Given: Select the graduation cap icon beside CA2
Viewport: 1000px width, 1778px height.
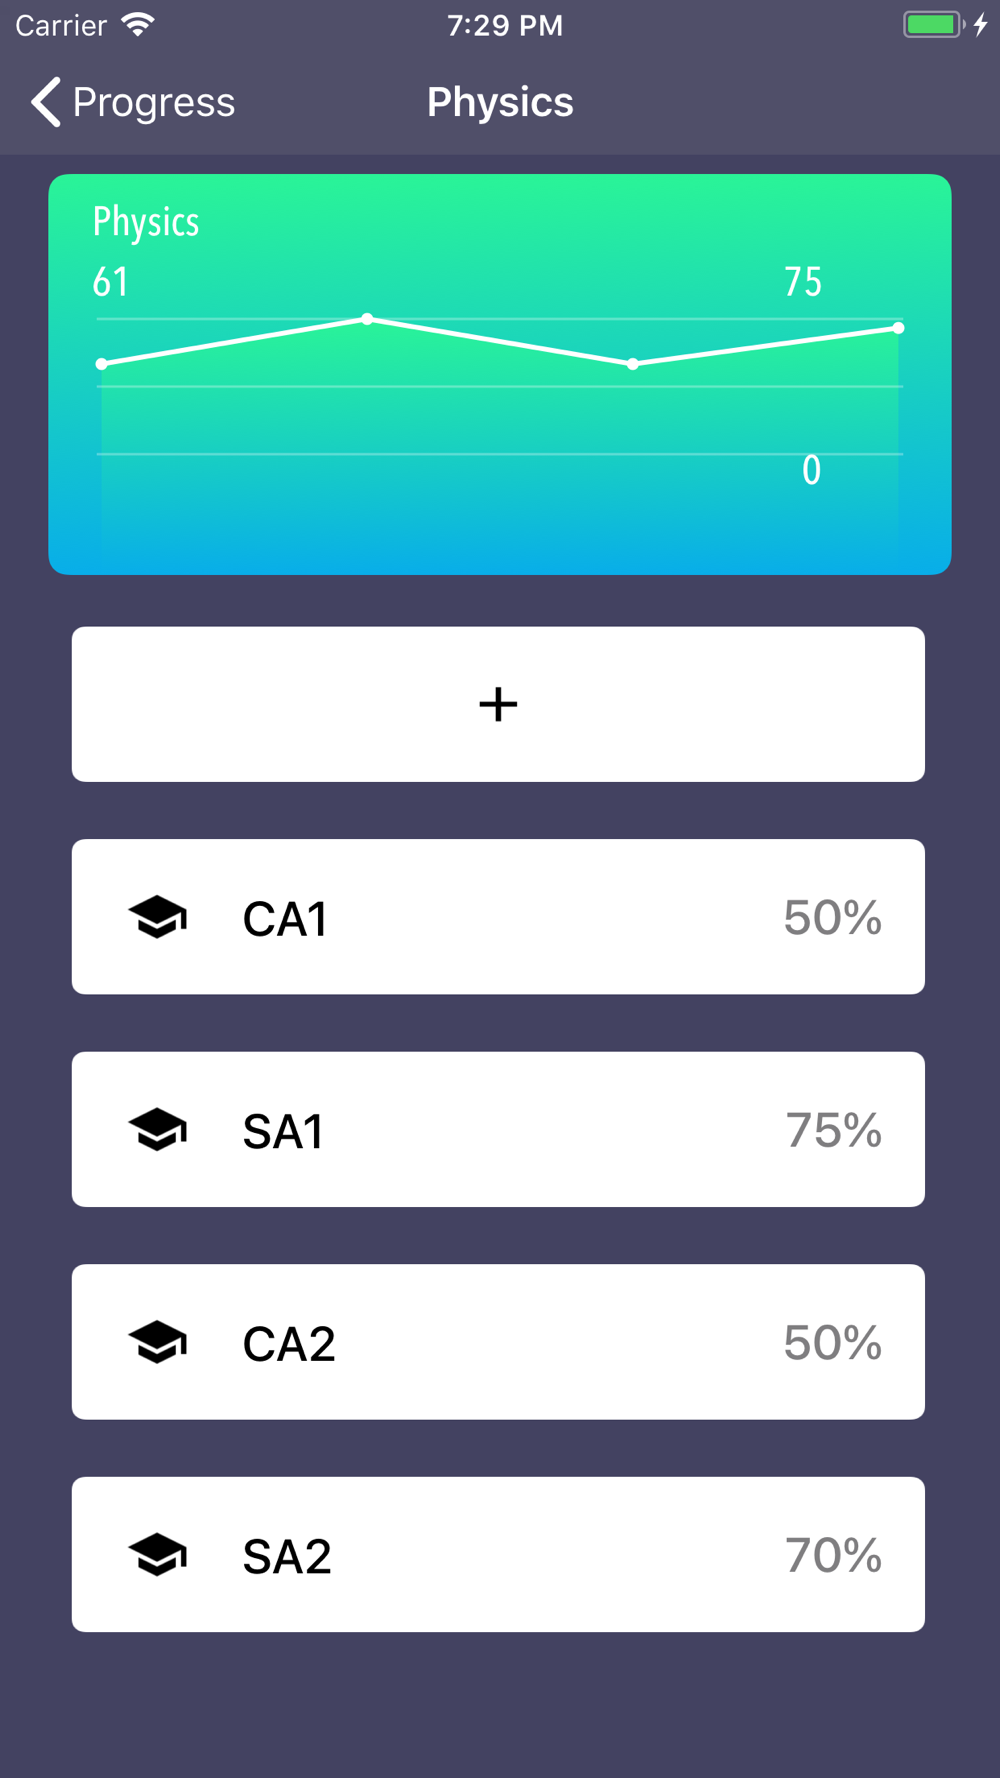Looking at the screenshot, I should tap(158, 1342).
